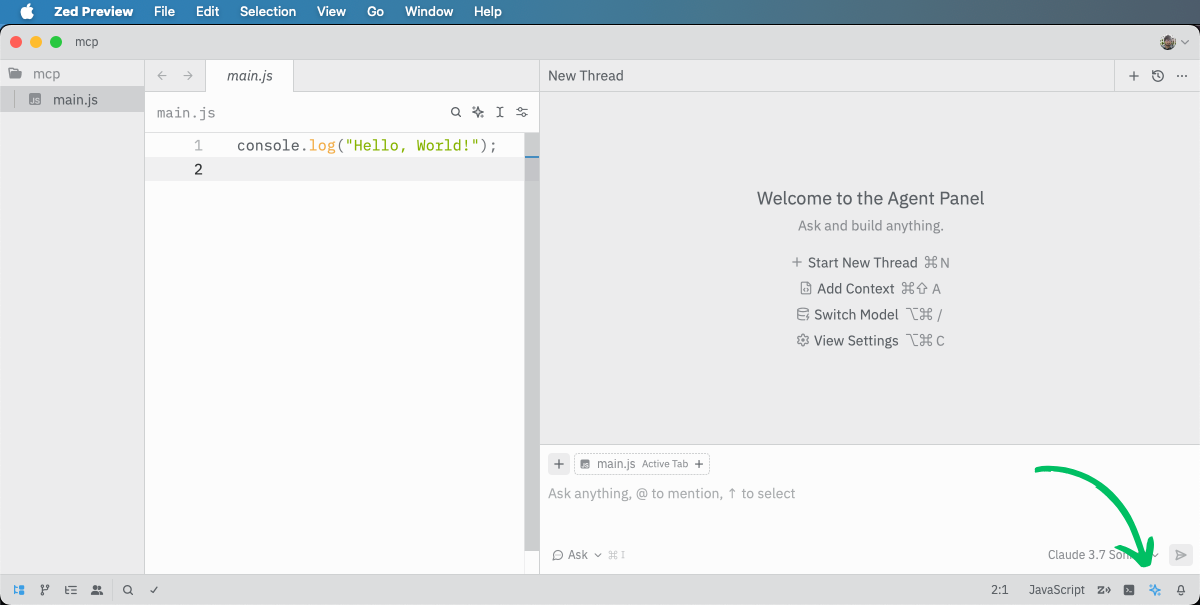Open the Collab panel people icon
This screenshot has height=605, width=1200.
(97, 590)
